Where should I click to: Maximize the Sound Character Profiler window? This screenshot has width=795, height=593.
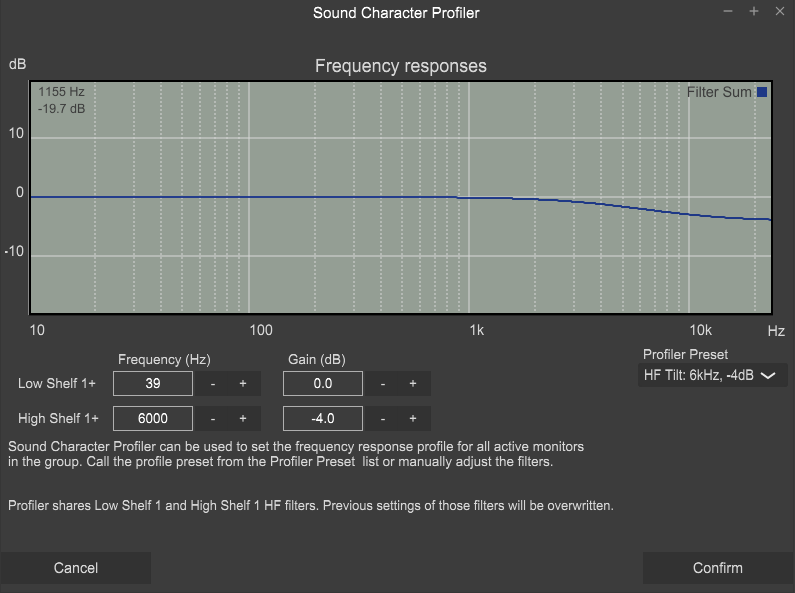pos(753,11)
